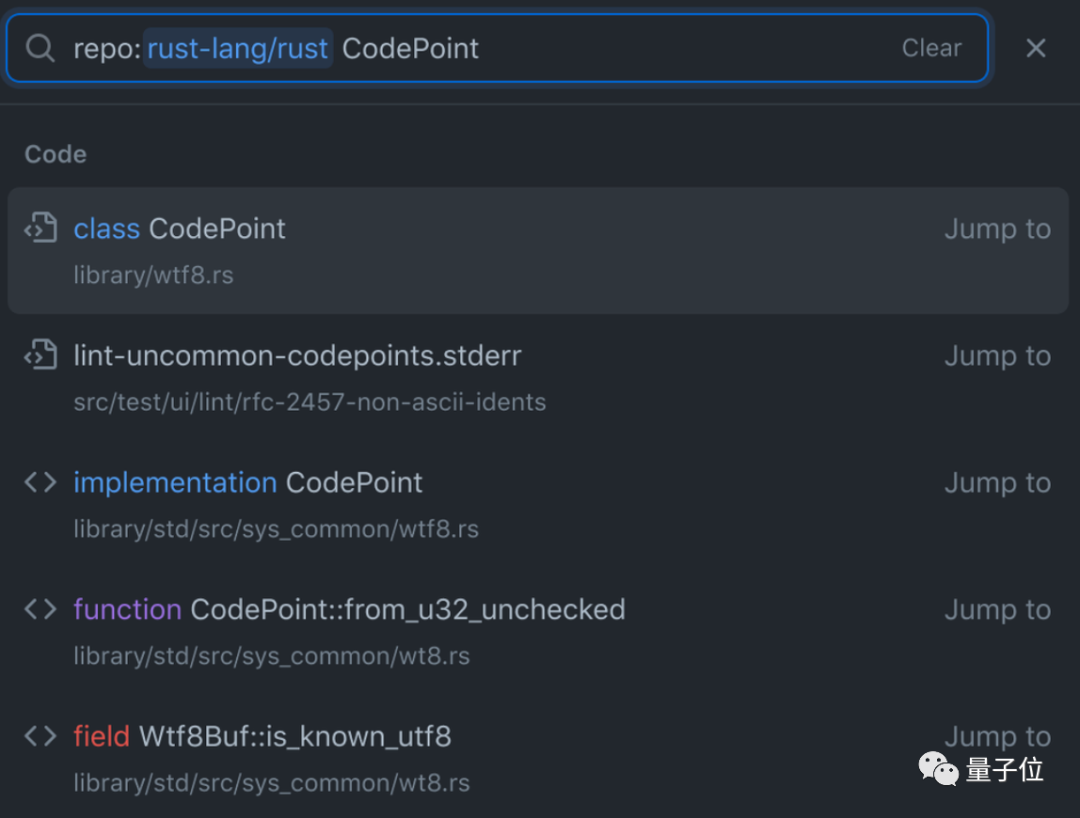Select function CodePoint::from_u32_unchecked suggestion
Image resolution: width=1080 pixels, height=818 pixels.
click(349, 610)
